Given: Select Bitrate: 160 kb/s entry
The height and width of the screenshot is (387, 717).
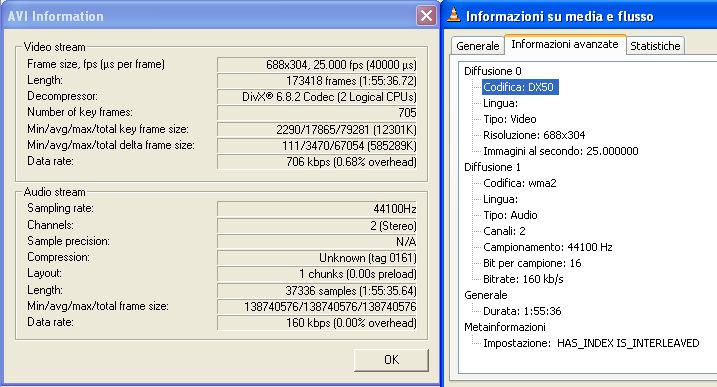Looking at the screenshot, I should tap(523, 279).
